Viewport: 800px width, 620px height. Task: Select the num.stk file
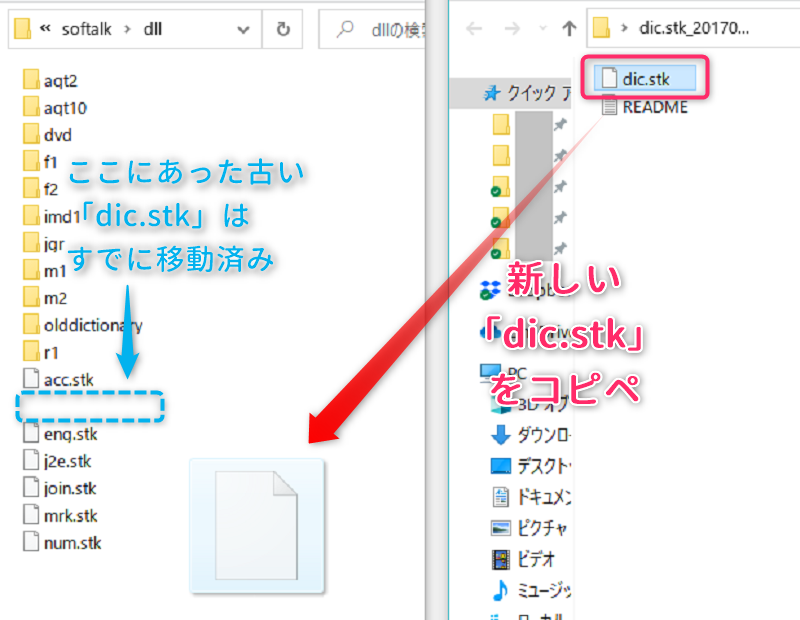[72, 543]
